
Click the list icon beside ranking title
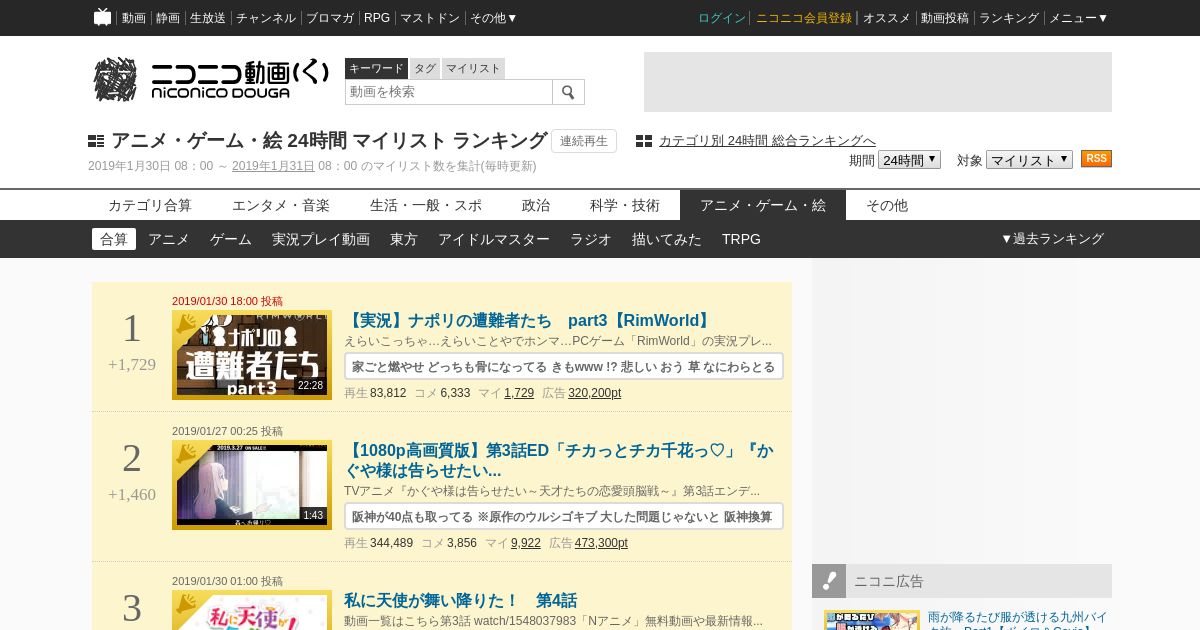click(x=96, y=141)
